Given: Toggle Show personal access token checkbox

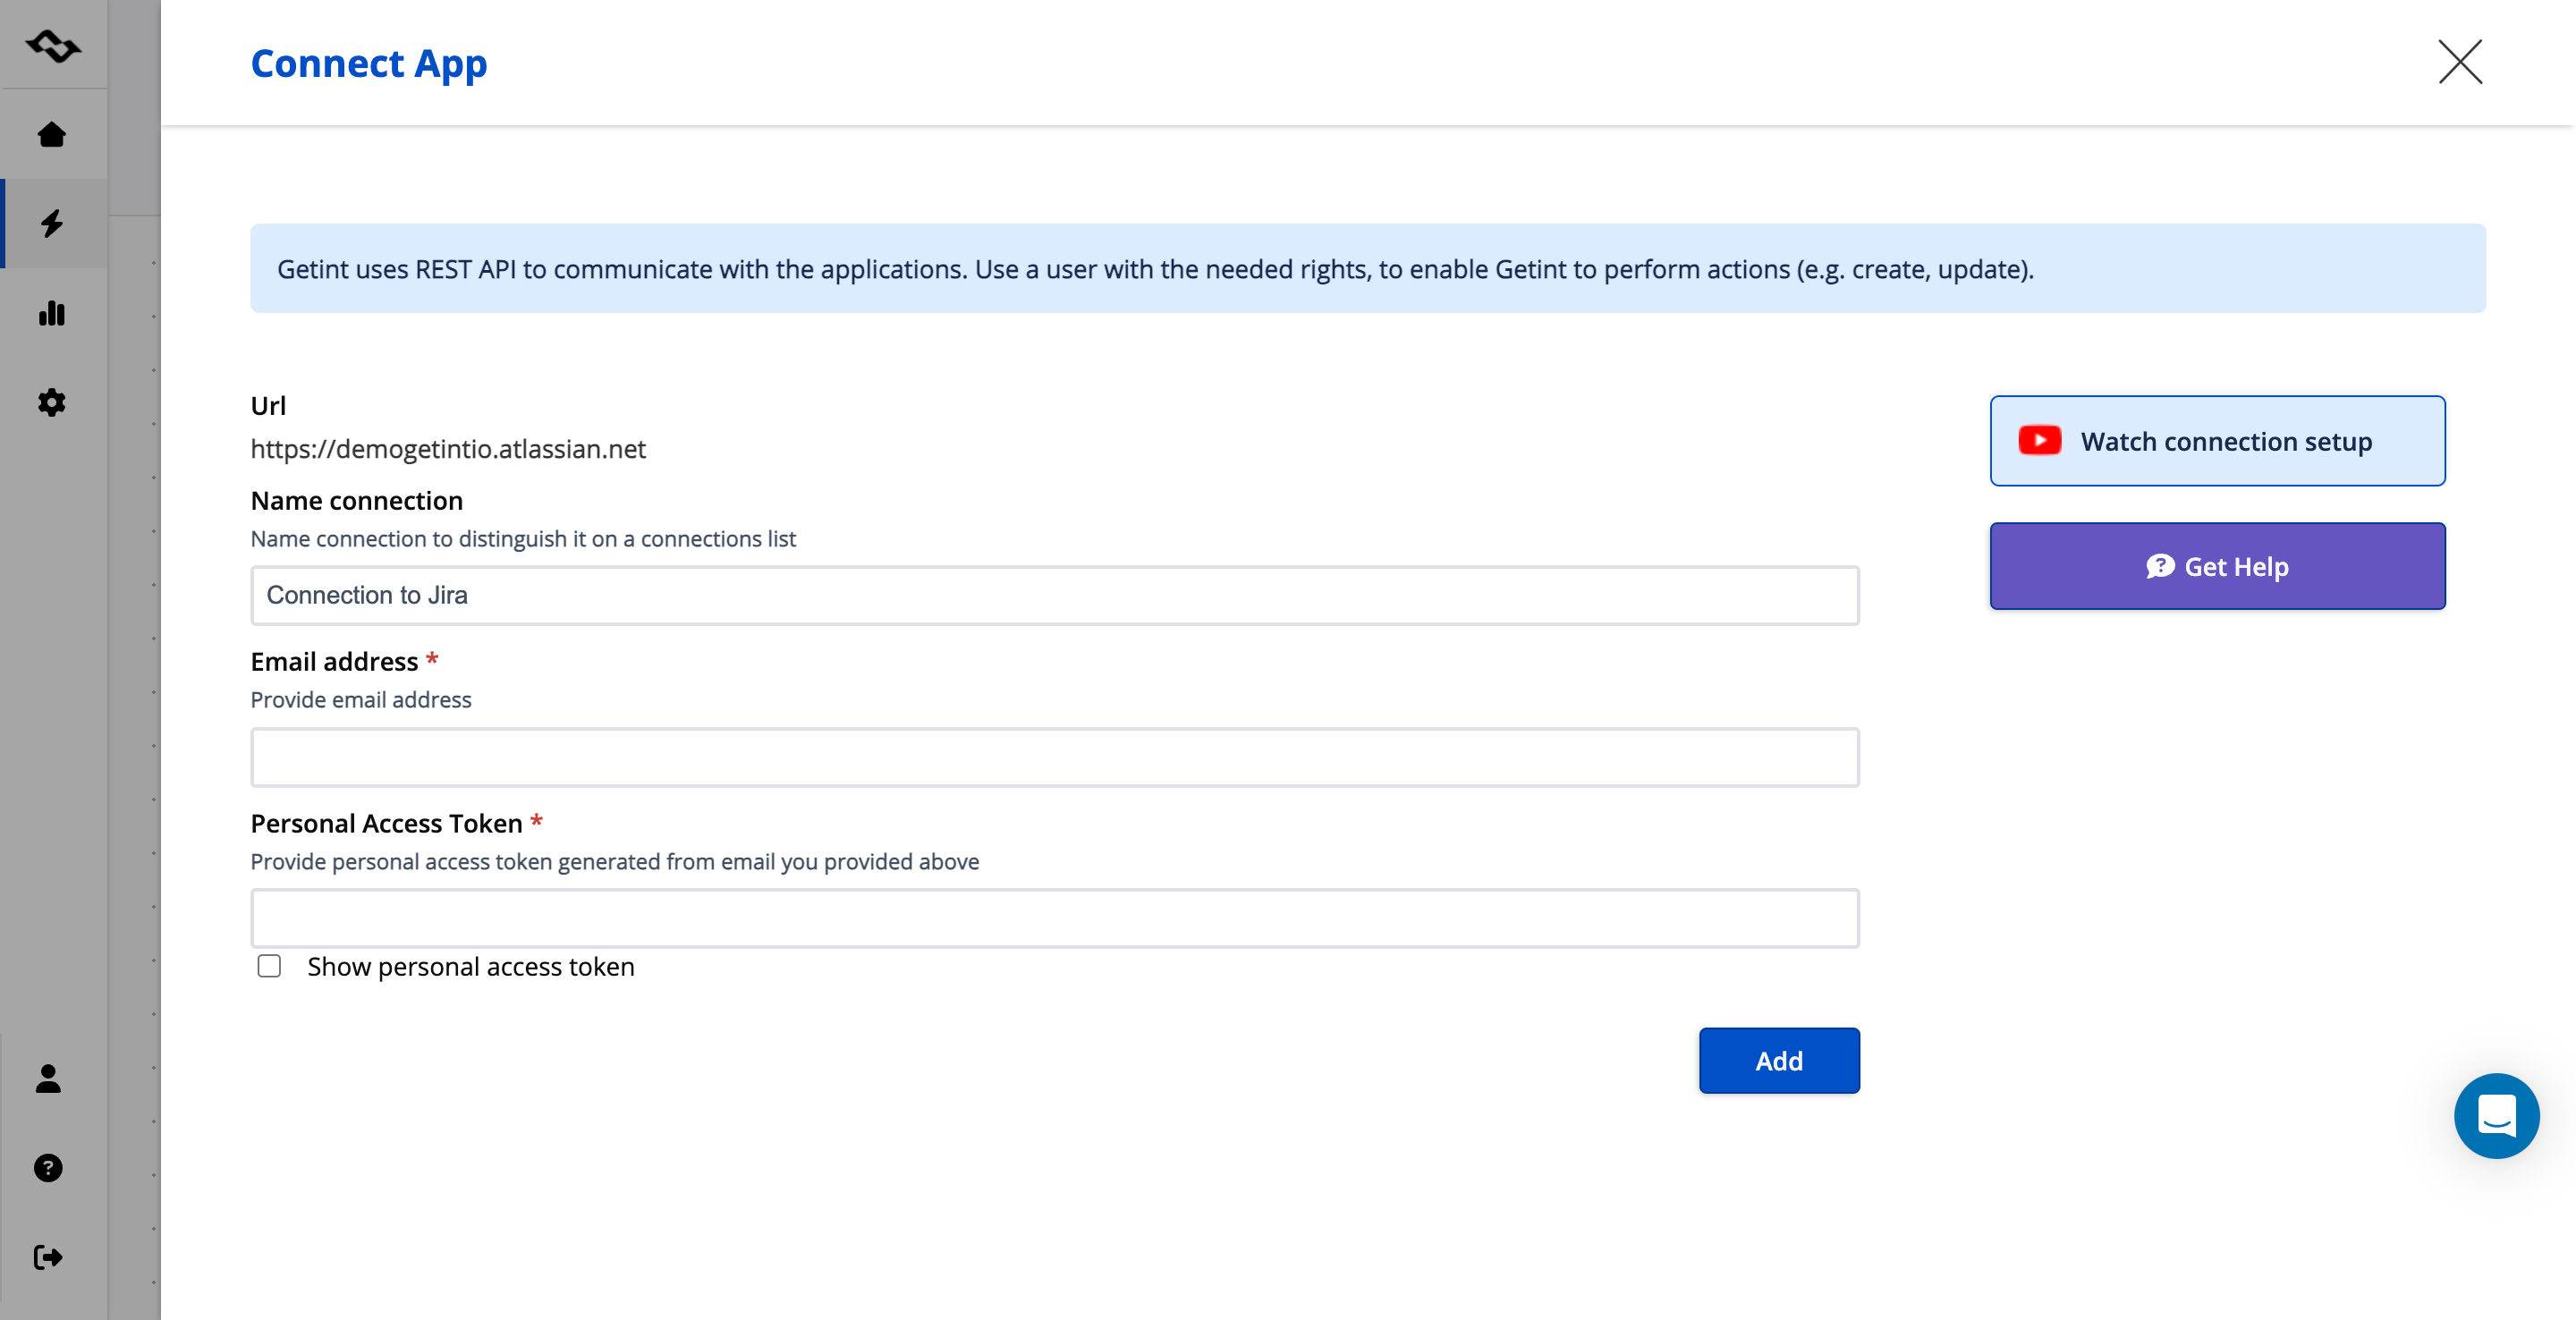Looking at the screenshot, I should click(x=269, y=965).
